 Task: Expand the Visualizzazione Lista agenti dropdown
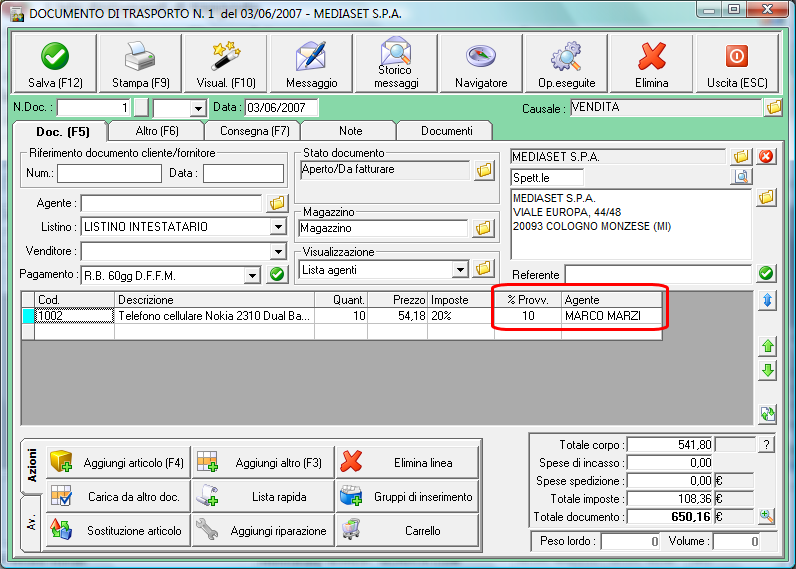[460, 270]
